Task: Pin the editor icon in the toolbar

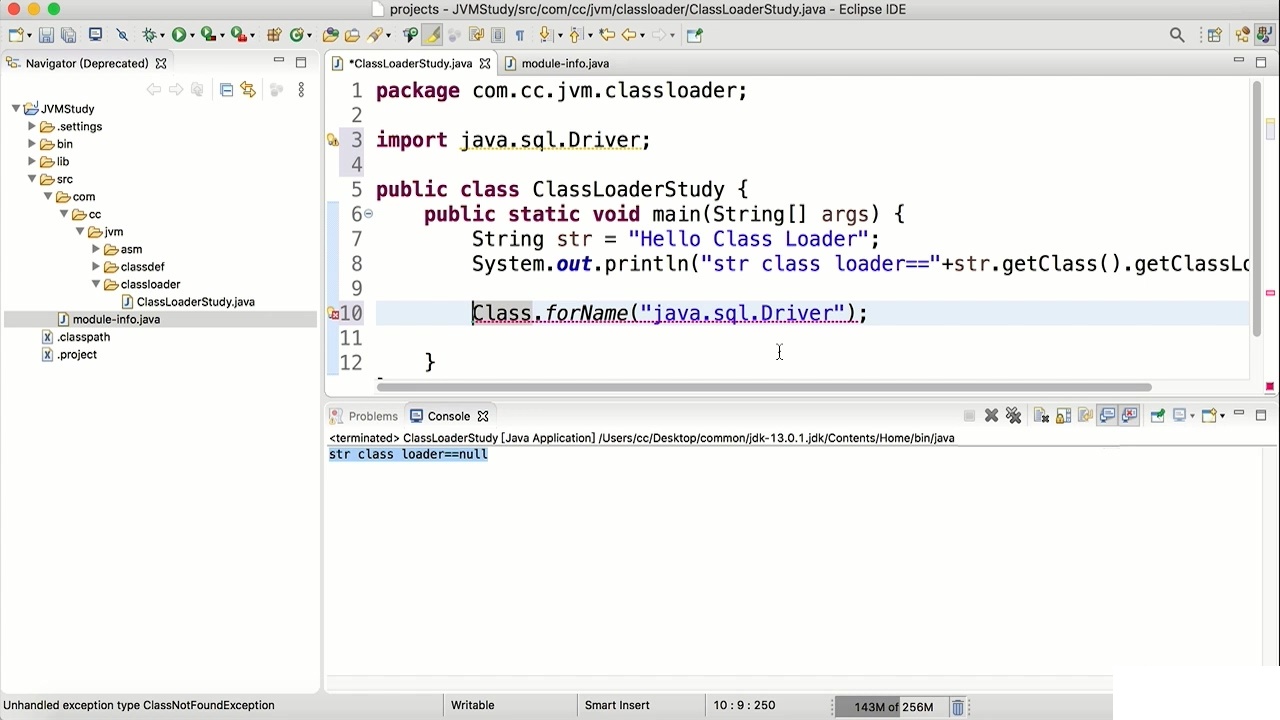Action: coord(695,35)
